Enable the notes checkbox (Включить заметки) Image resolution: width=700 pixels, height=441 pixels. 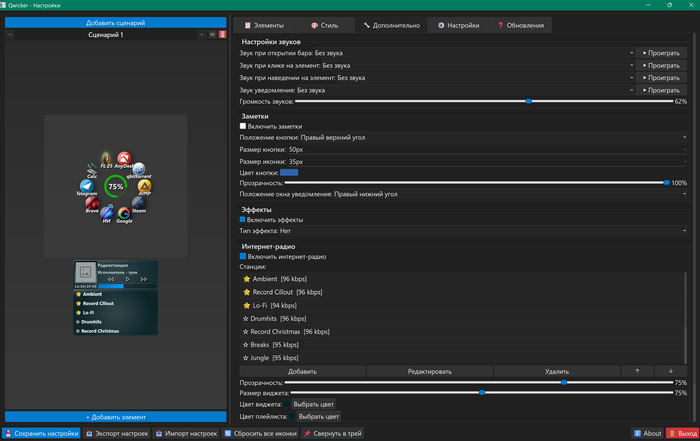coord(243,126)
